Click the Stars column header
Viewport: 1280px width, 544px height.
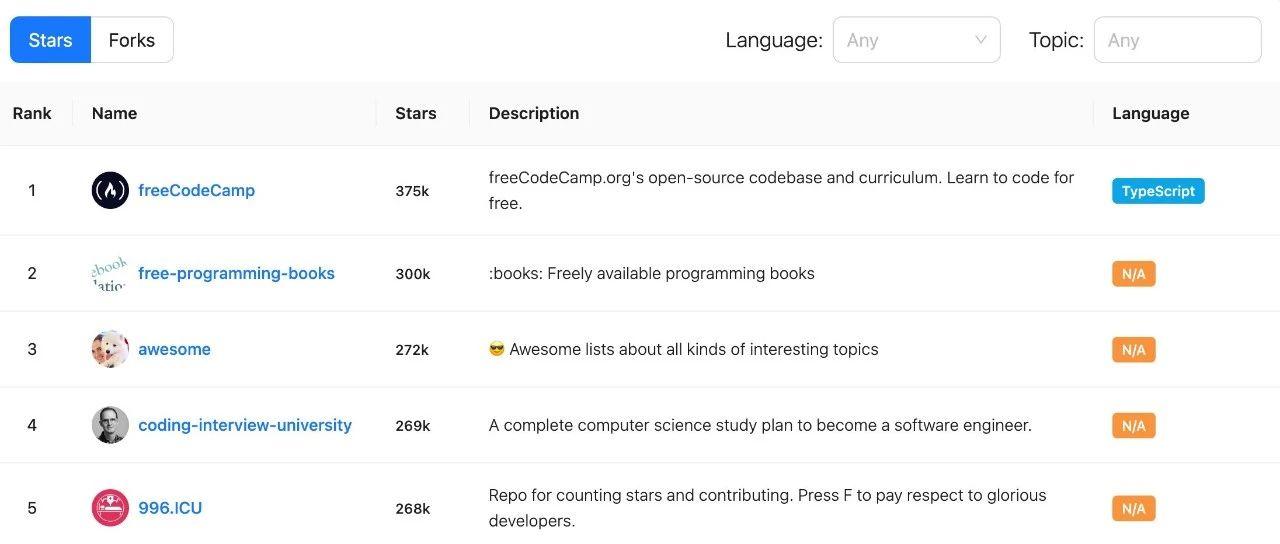416,113
